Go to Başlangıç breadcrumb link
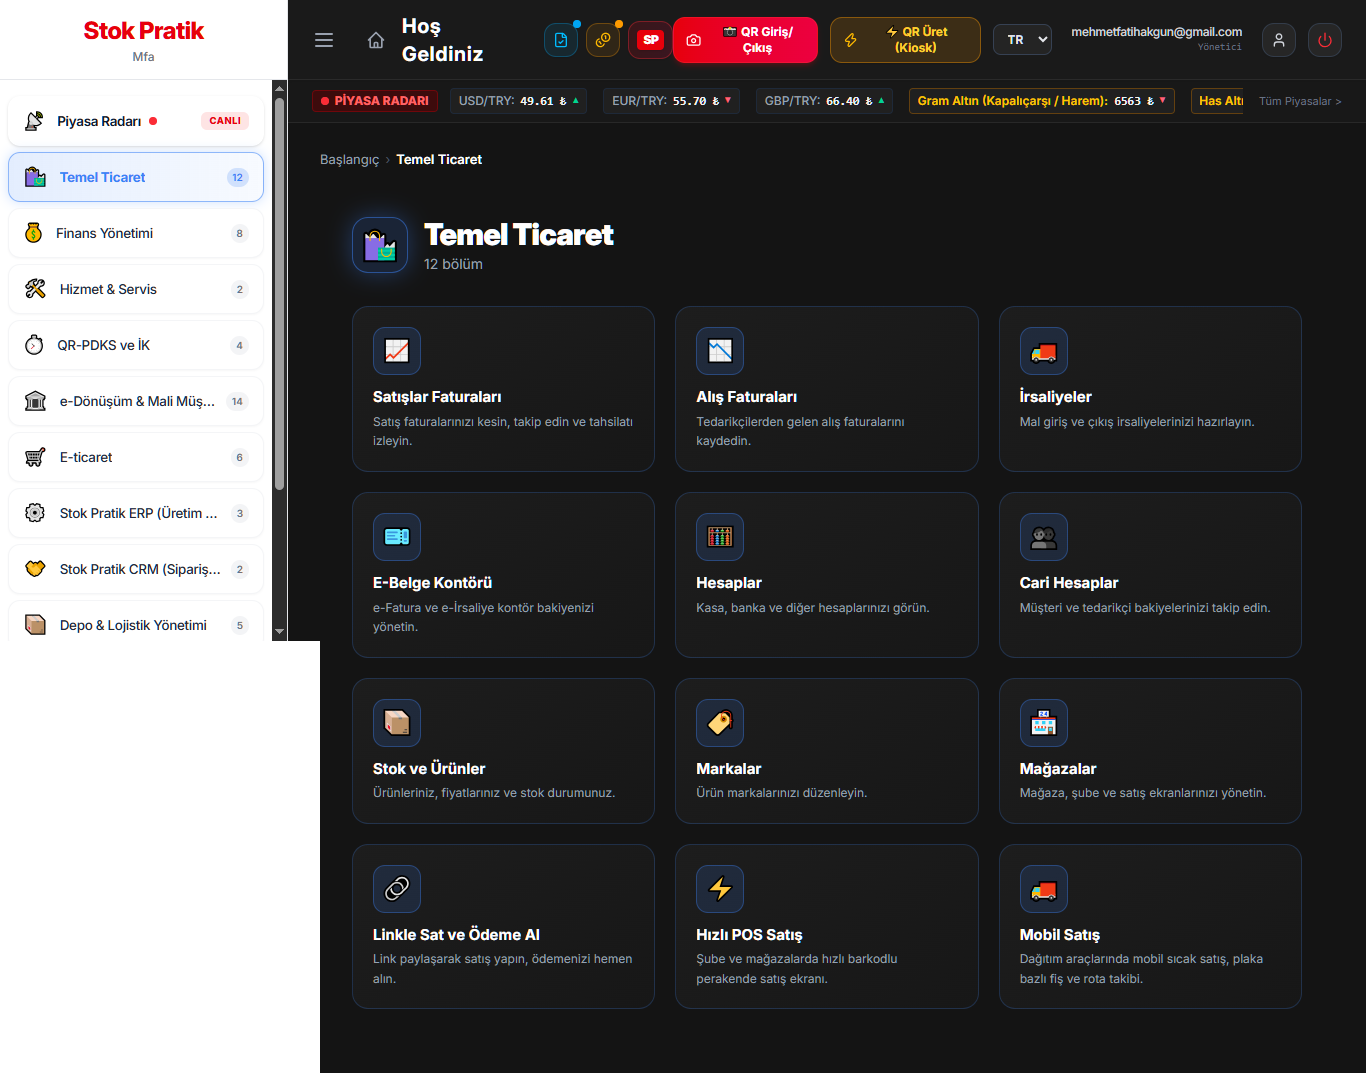The height and width of the screenshot is (1073, 1366). [x=349, y=159]
